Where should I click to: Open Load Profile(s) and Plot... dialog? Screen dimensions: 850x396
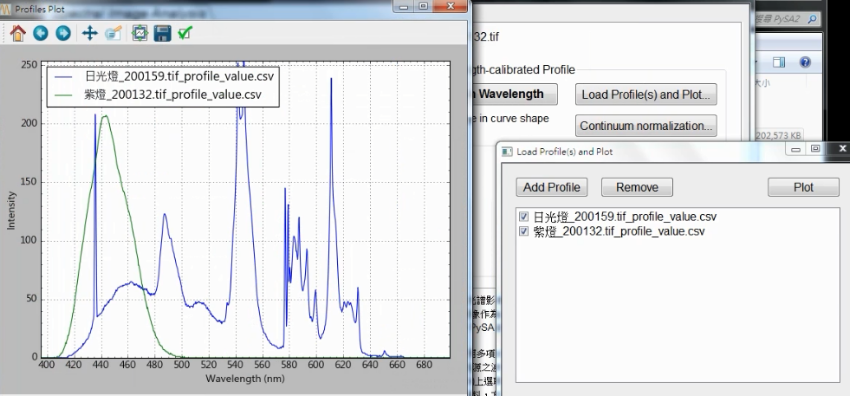(x=646, y=94)
